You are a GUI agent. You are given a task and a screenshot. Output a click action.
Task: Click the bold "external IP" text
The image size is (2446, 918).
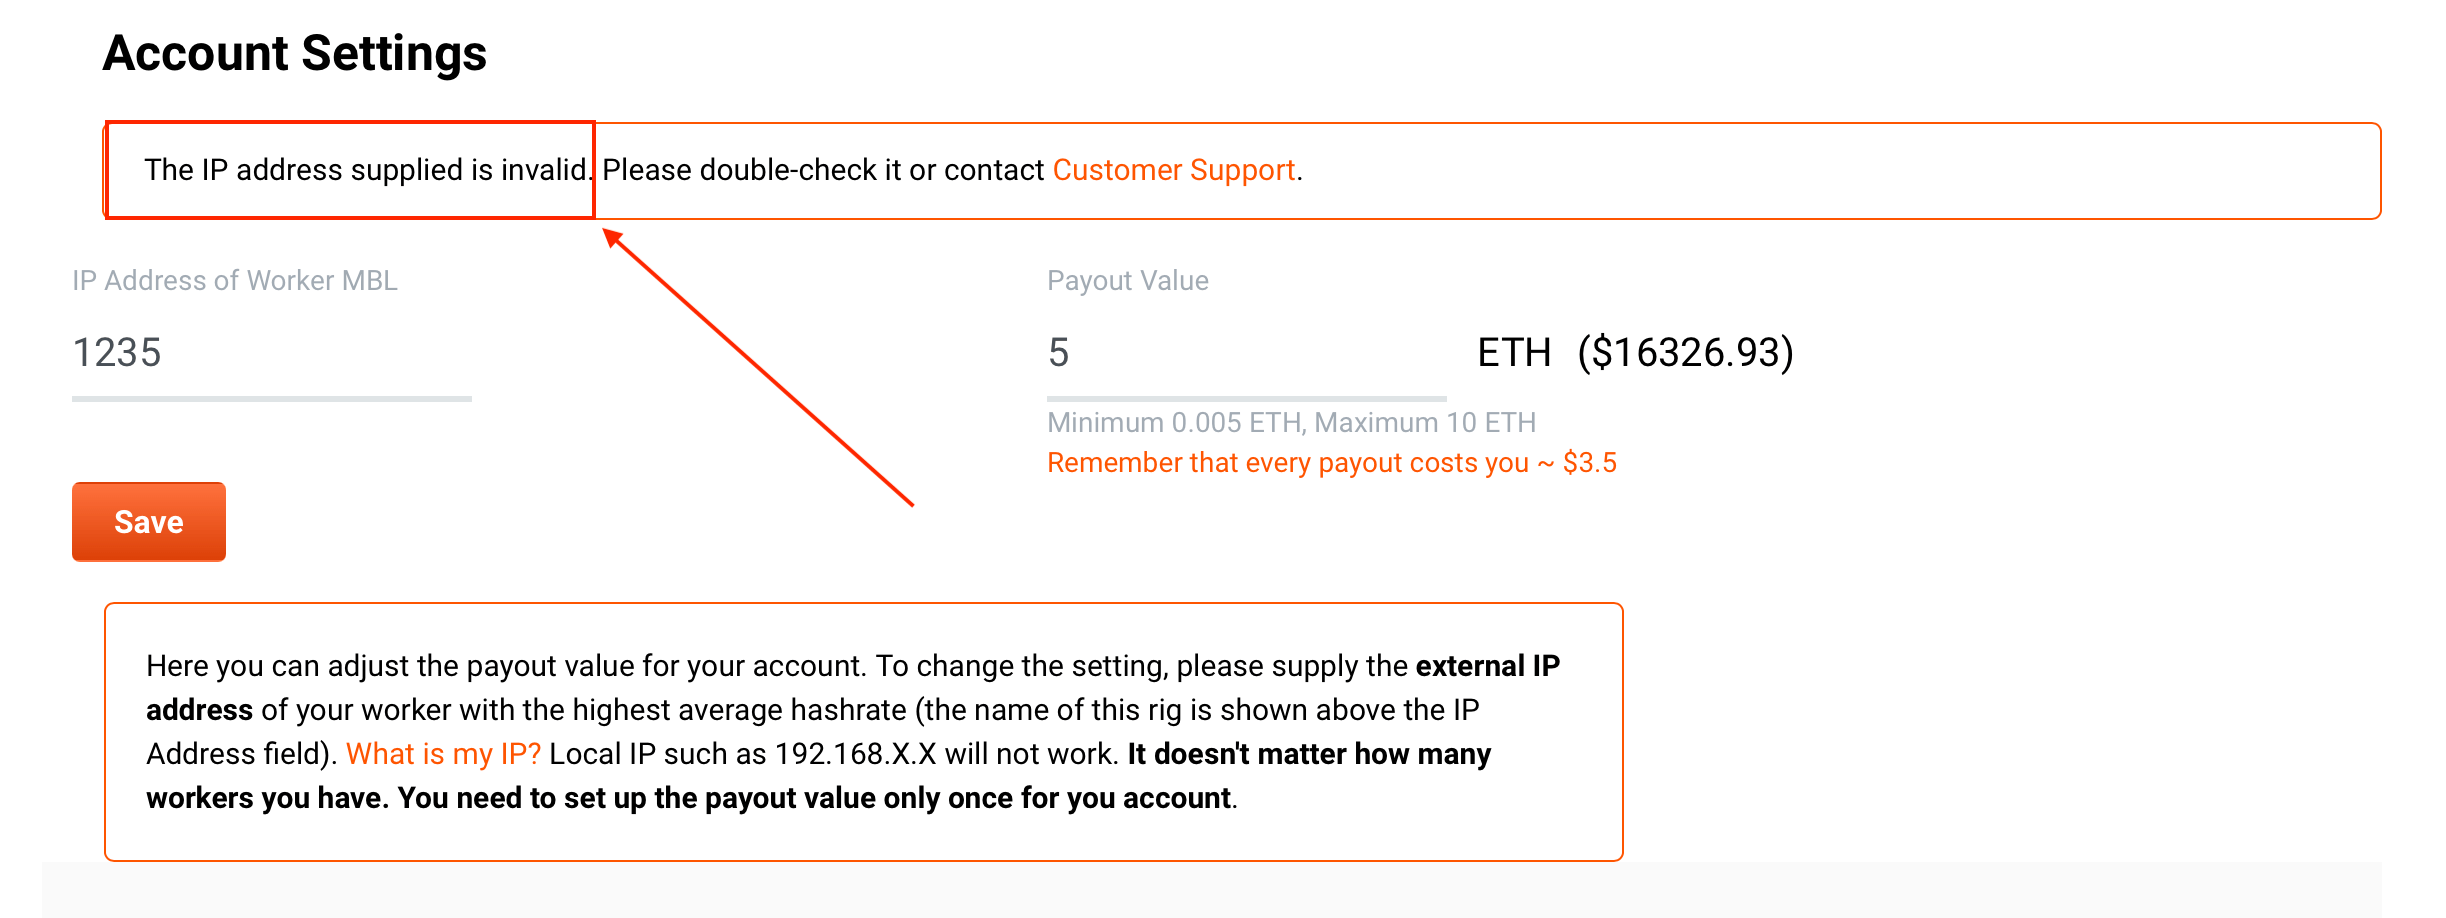[1487, 666]
